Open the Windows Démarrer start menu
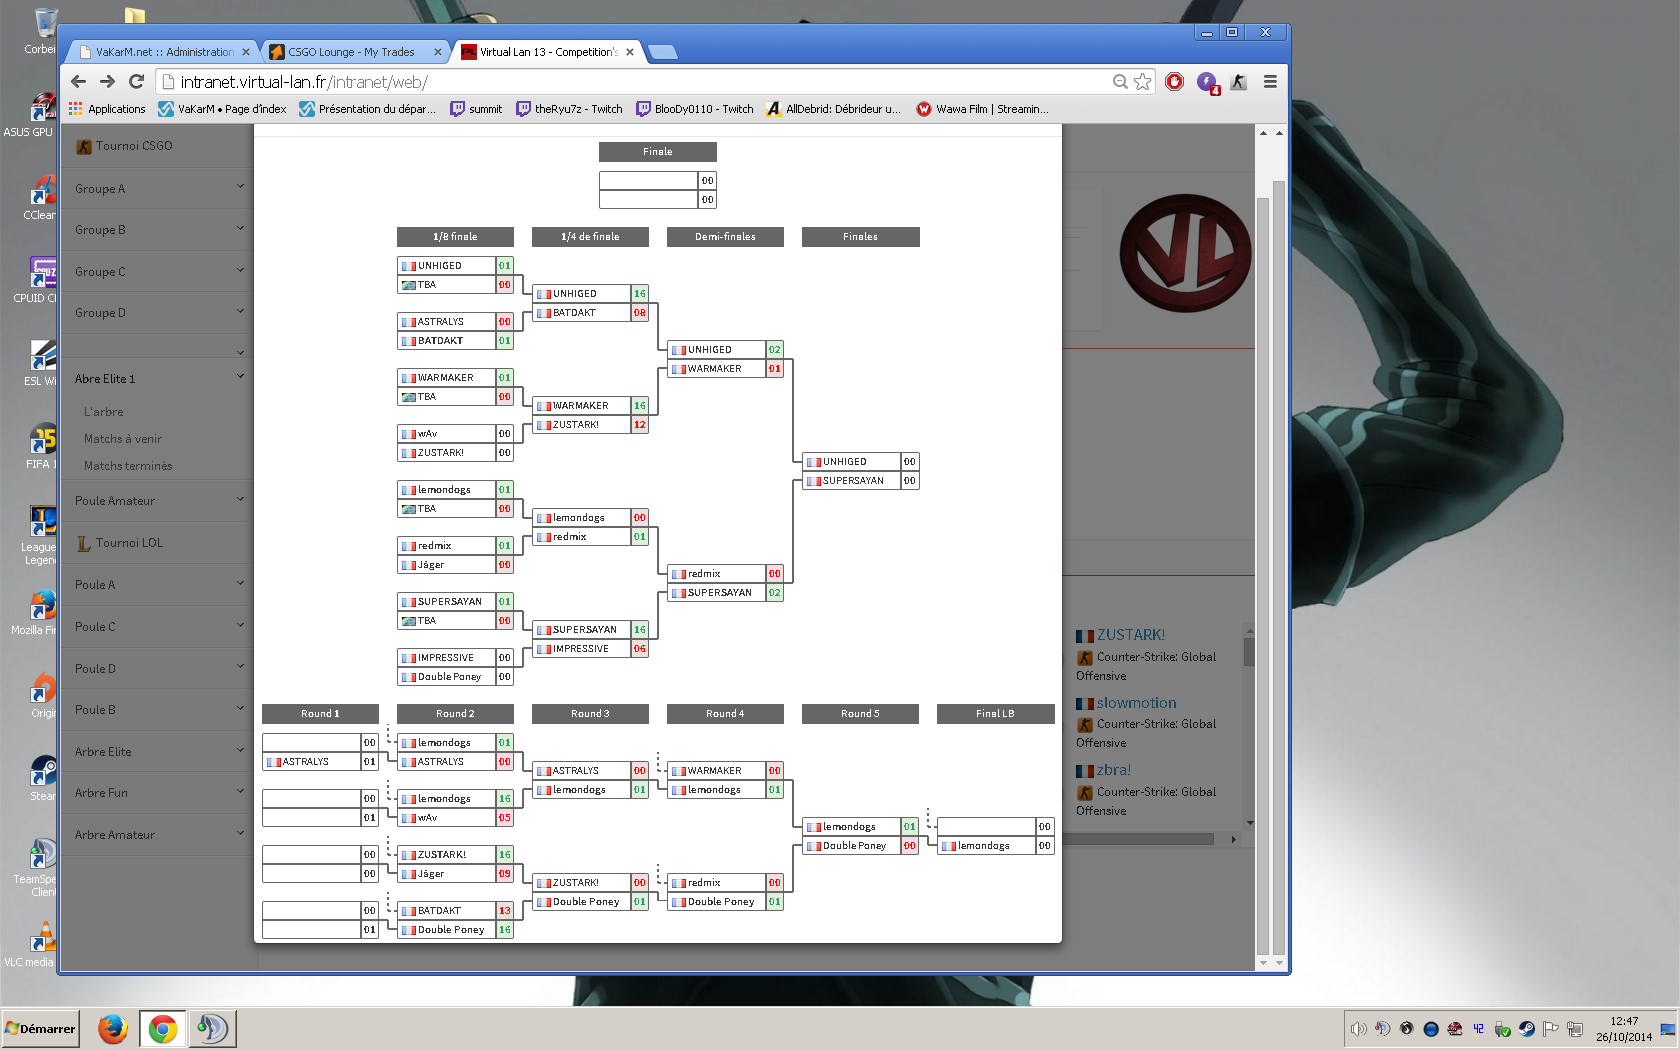1680x1050 pixels. click(x=40, y=1028)
